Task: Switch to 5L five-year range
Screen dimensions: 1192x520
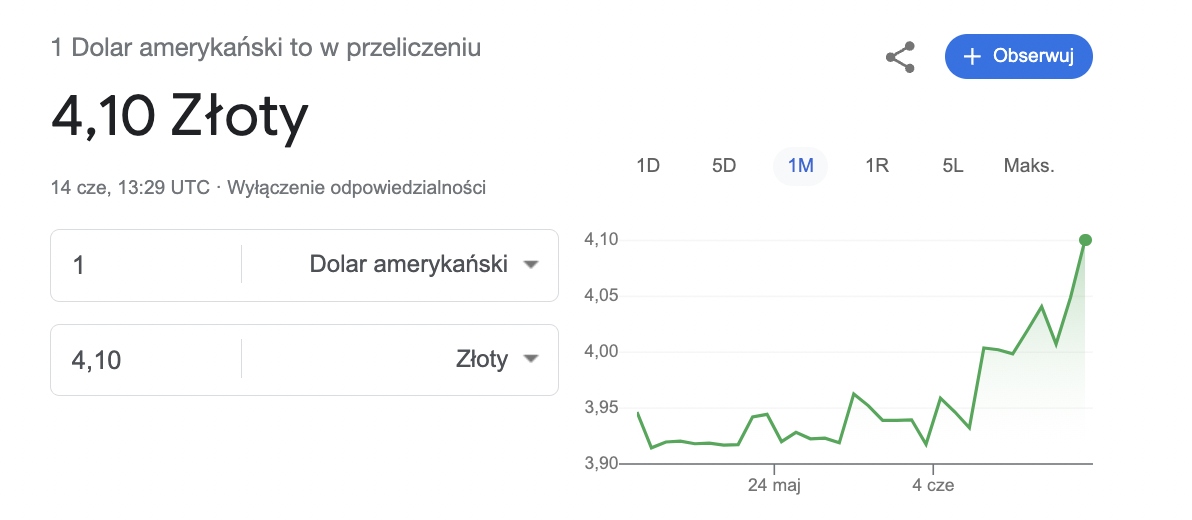Action: [x=953, y=166]
